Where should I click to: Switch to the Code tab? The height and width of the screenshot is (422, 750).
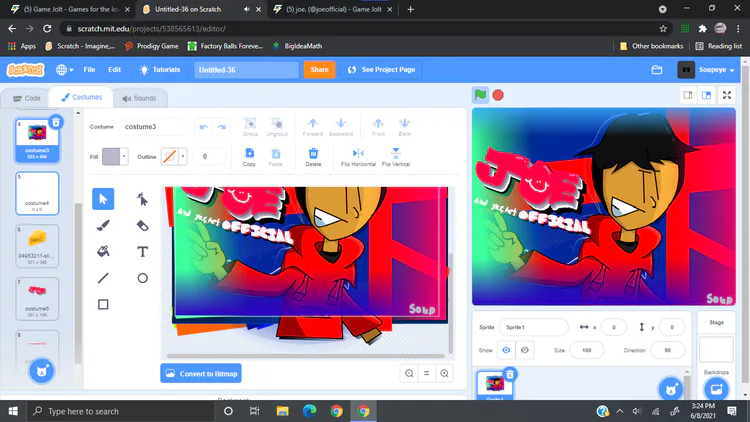(26, 98)
